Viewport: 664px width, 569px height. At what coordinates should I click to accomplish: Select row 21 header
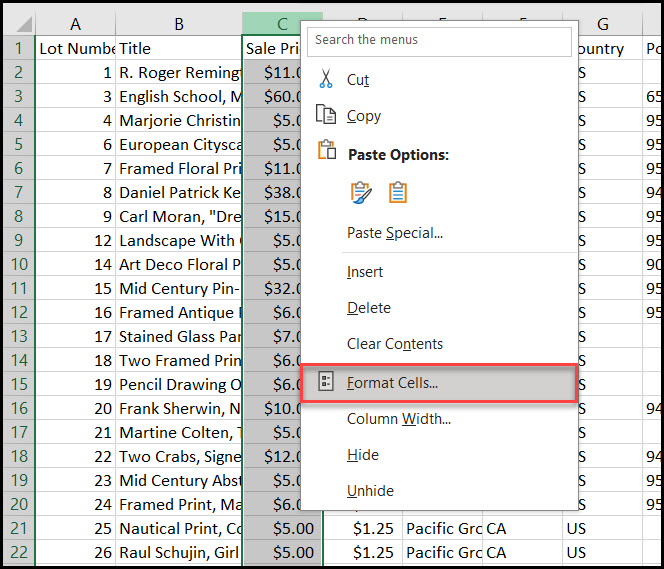click(x=17, y=528)
